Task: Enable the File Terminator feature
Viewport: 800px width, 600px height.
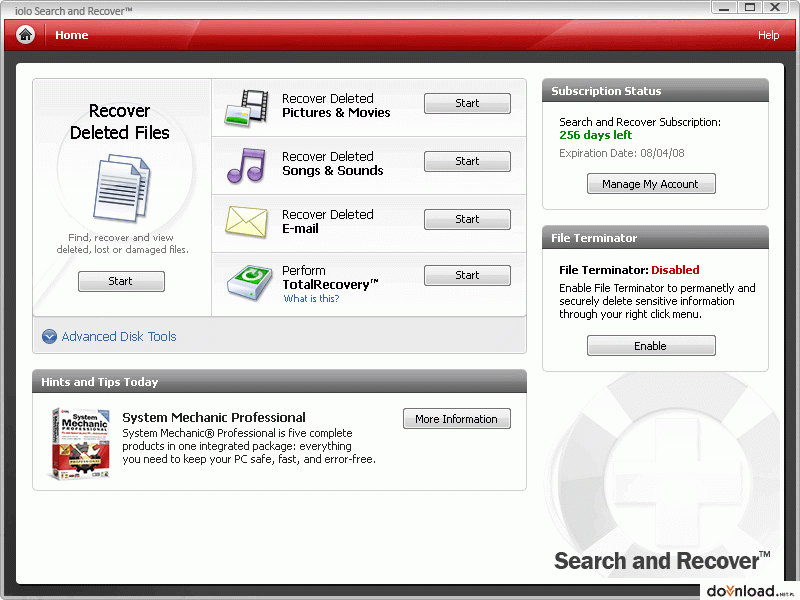Action: point(651,345)
